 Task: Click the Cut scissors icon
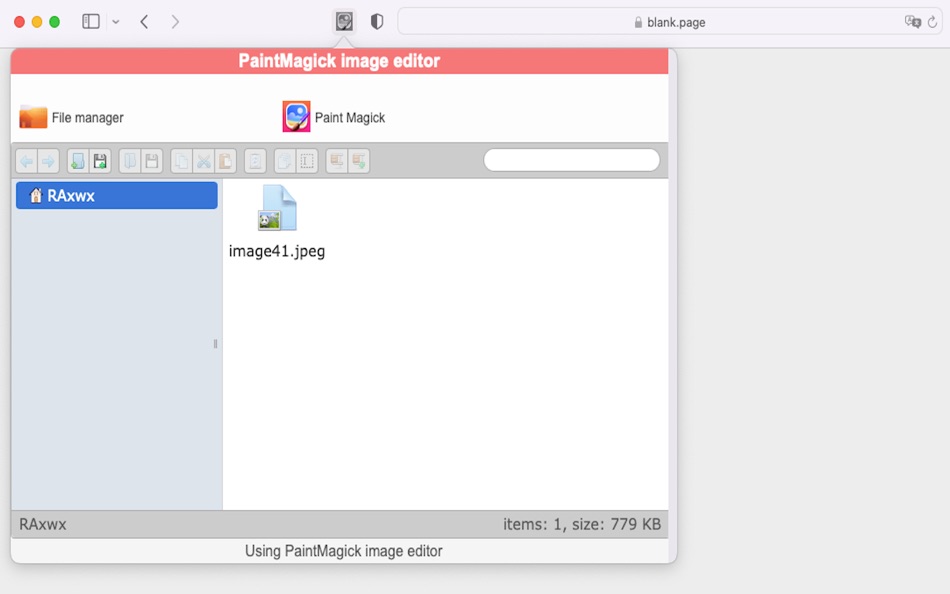pyautogui.click(x=204, y=161)
